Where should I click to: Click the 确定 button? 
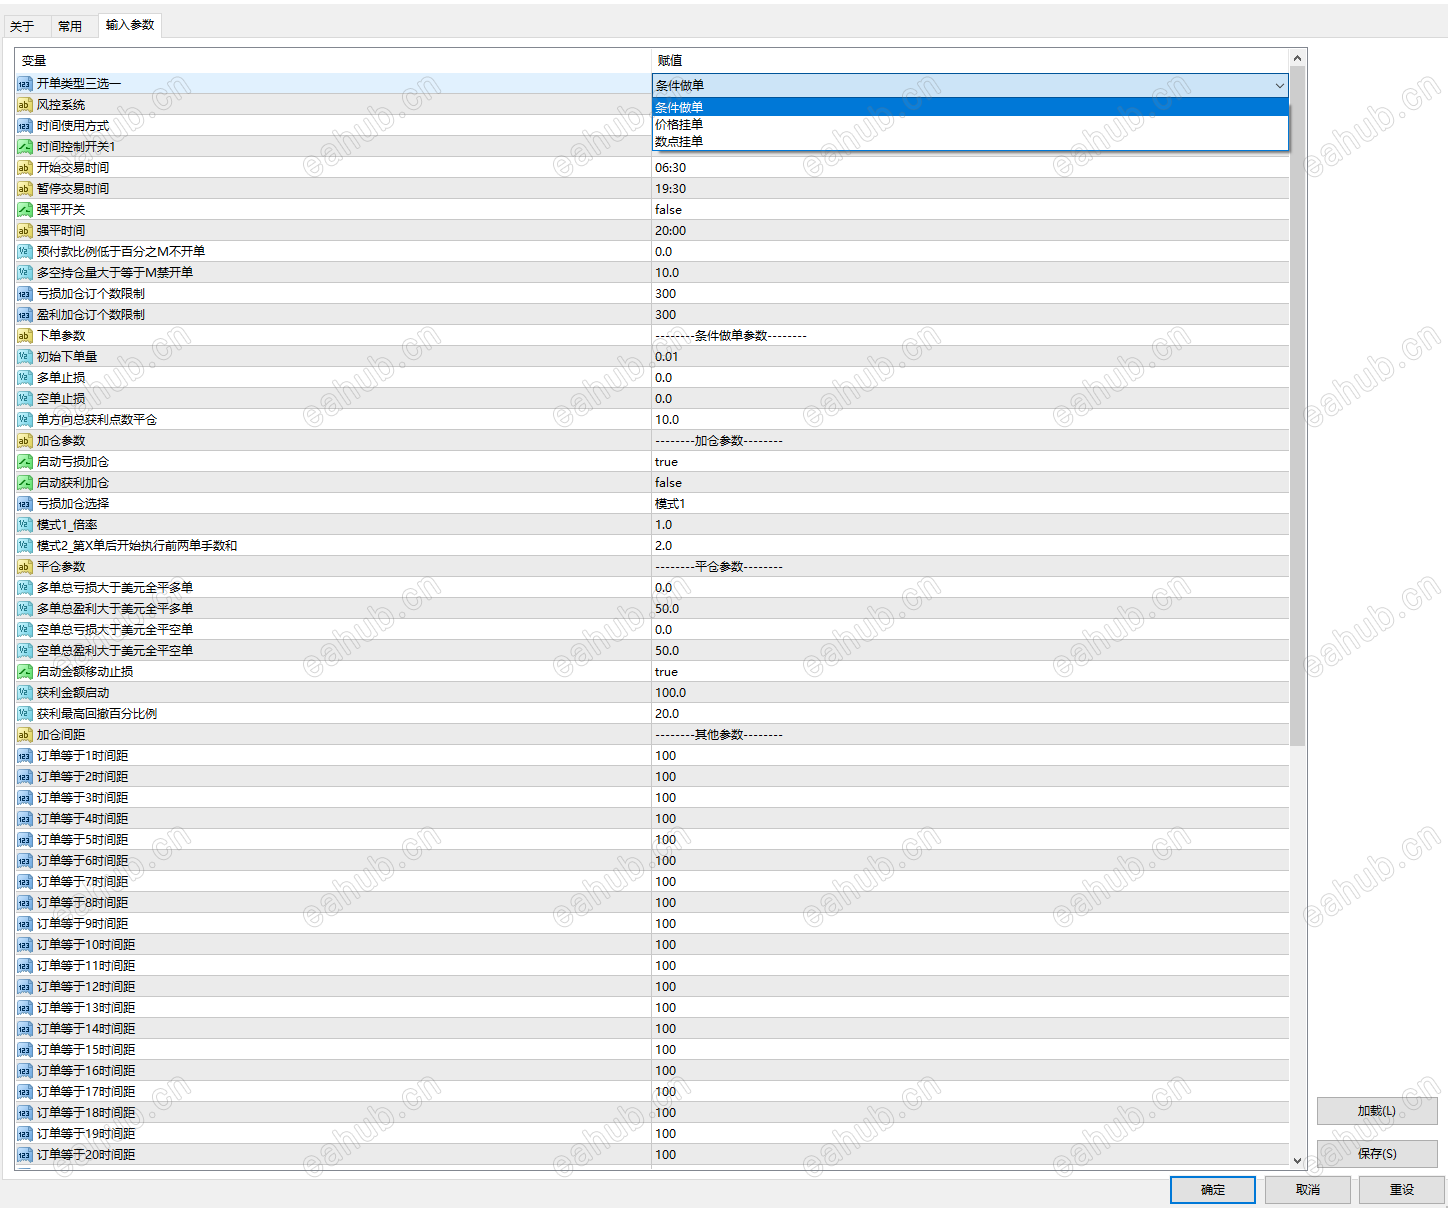[1213, 1190]
